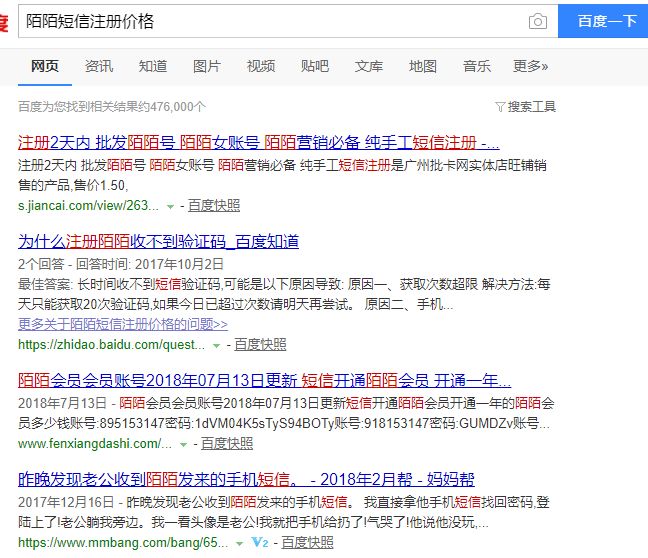The image size is (648, 558).
Task: Open result 陌陌会员会员账号2018年07月13日更新
Action: coord(264,380)
